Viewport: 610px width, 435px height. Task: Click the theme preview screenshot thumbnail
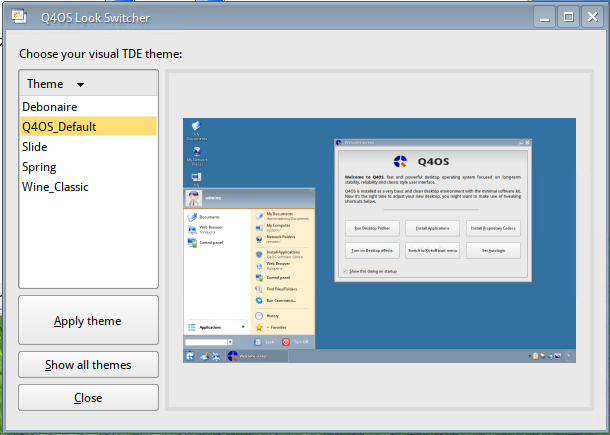379,240
